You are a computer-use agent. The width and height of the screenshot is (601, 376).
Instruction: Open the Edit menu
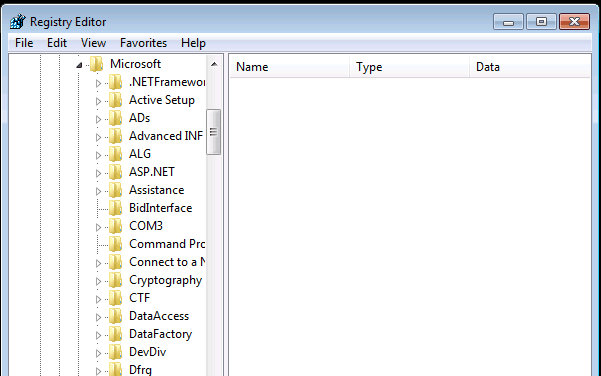(x=57, y=43)
